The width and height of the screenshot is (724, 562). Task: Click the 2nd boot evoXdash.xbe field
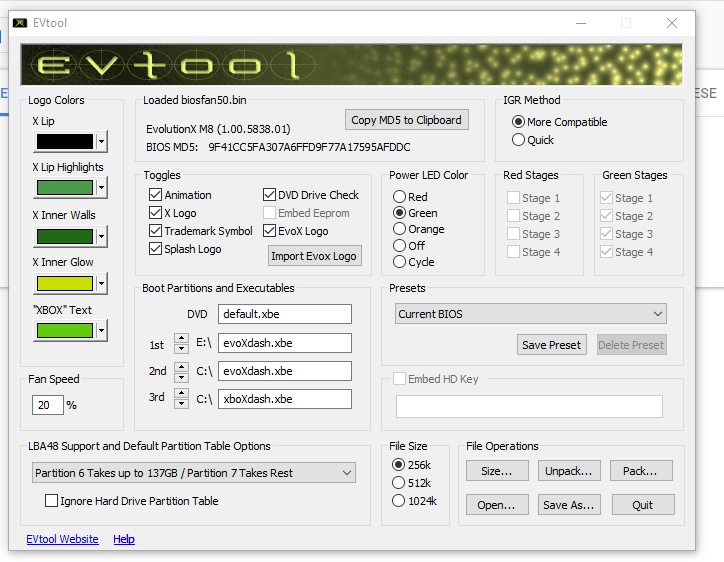[x=285, y=371]
